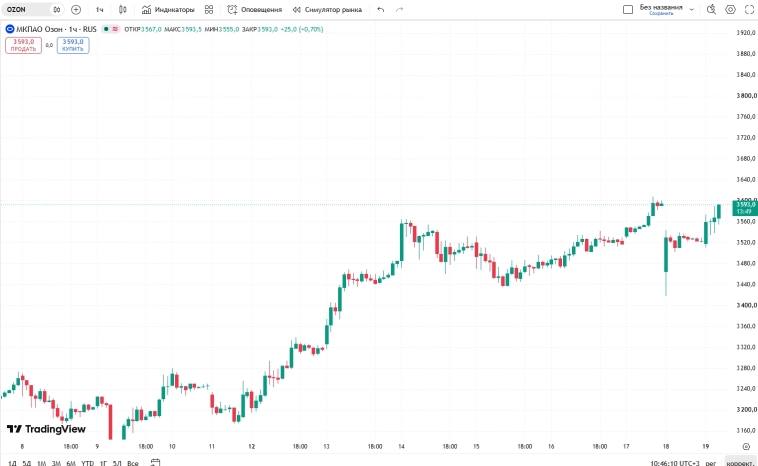Open the indicator templates grid icon
Viewport: 758px width, 466px height.
coord(209,10)
